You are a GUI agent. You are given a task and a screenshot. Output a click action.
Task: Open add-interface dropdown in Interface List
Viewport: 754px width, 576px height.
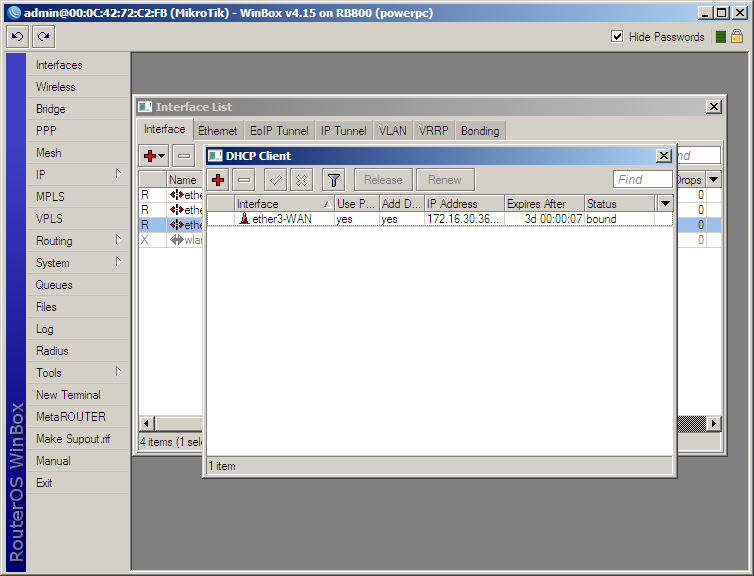tap(154, 156)
